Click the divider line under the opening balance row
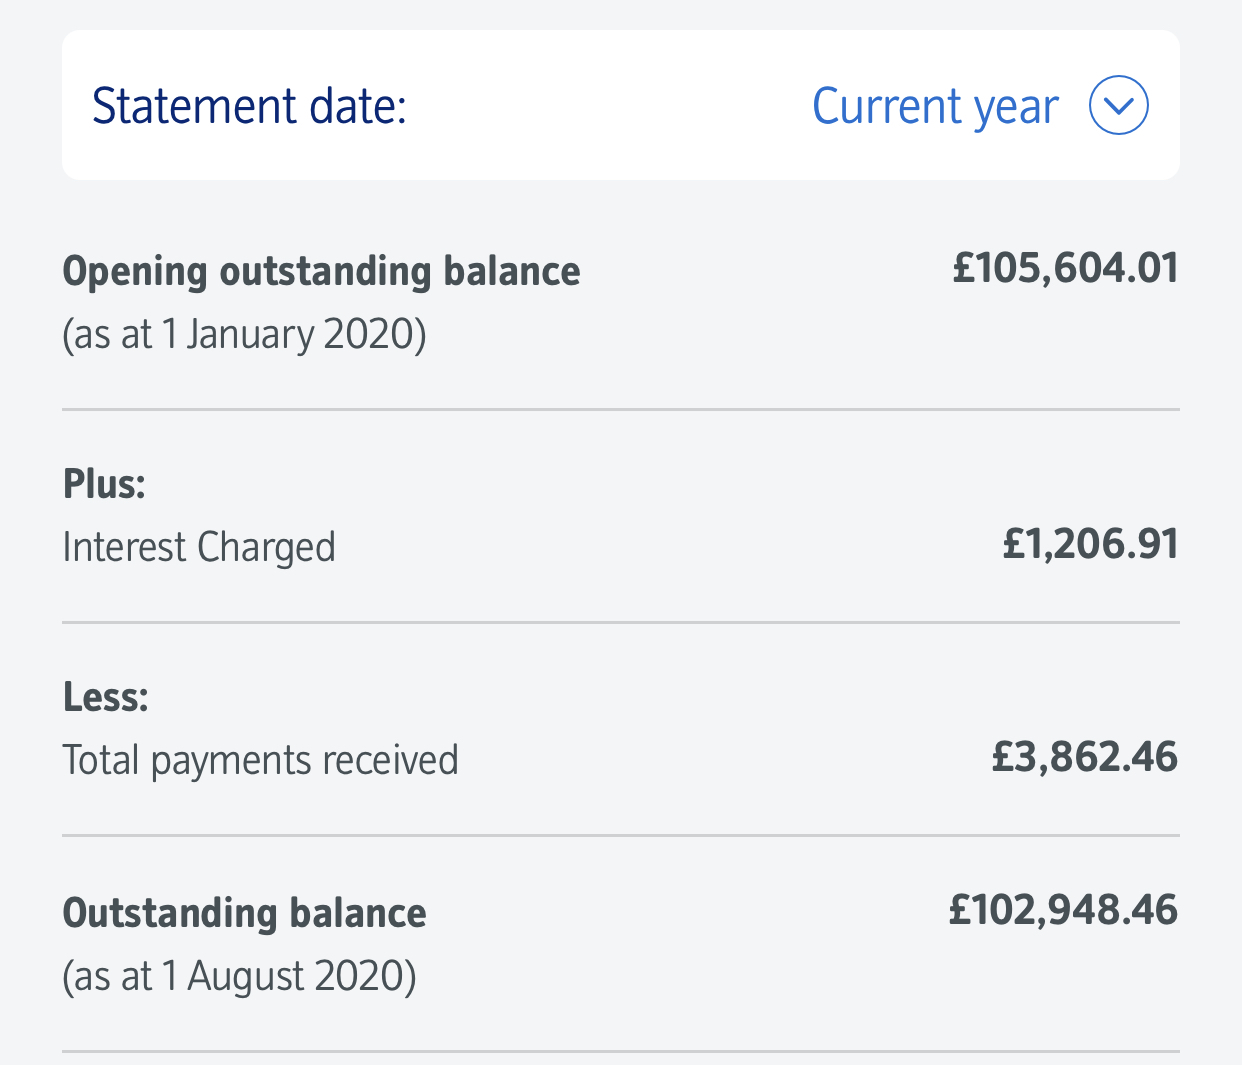Viewport: 1242px width, 1065px height. [x=620, y=409]
